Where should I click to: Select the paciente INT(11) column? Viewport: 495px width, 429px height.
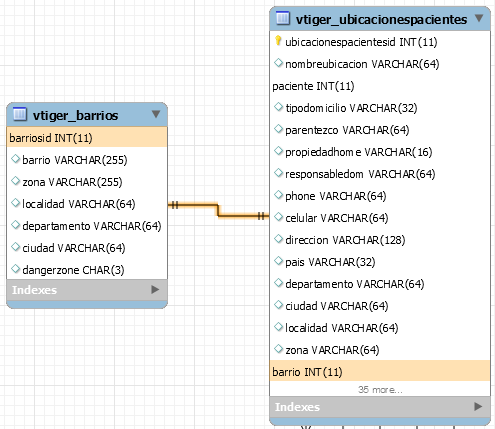(x=380, y=86)
